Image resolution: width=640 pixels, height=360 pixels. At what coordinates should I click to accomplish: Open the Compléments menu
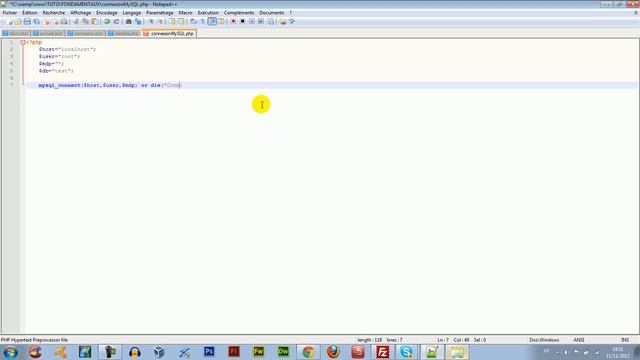(x=239, y=13)
